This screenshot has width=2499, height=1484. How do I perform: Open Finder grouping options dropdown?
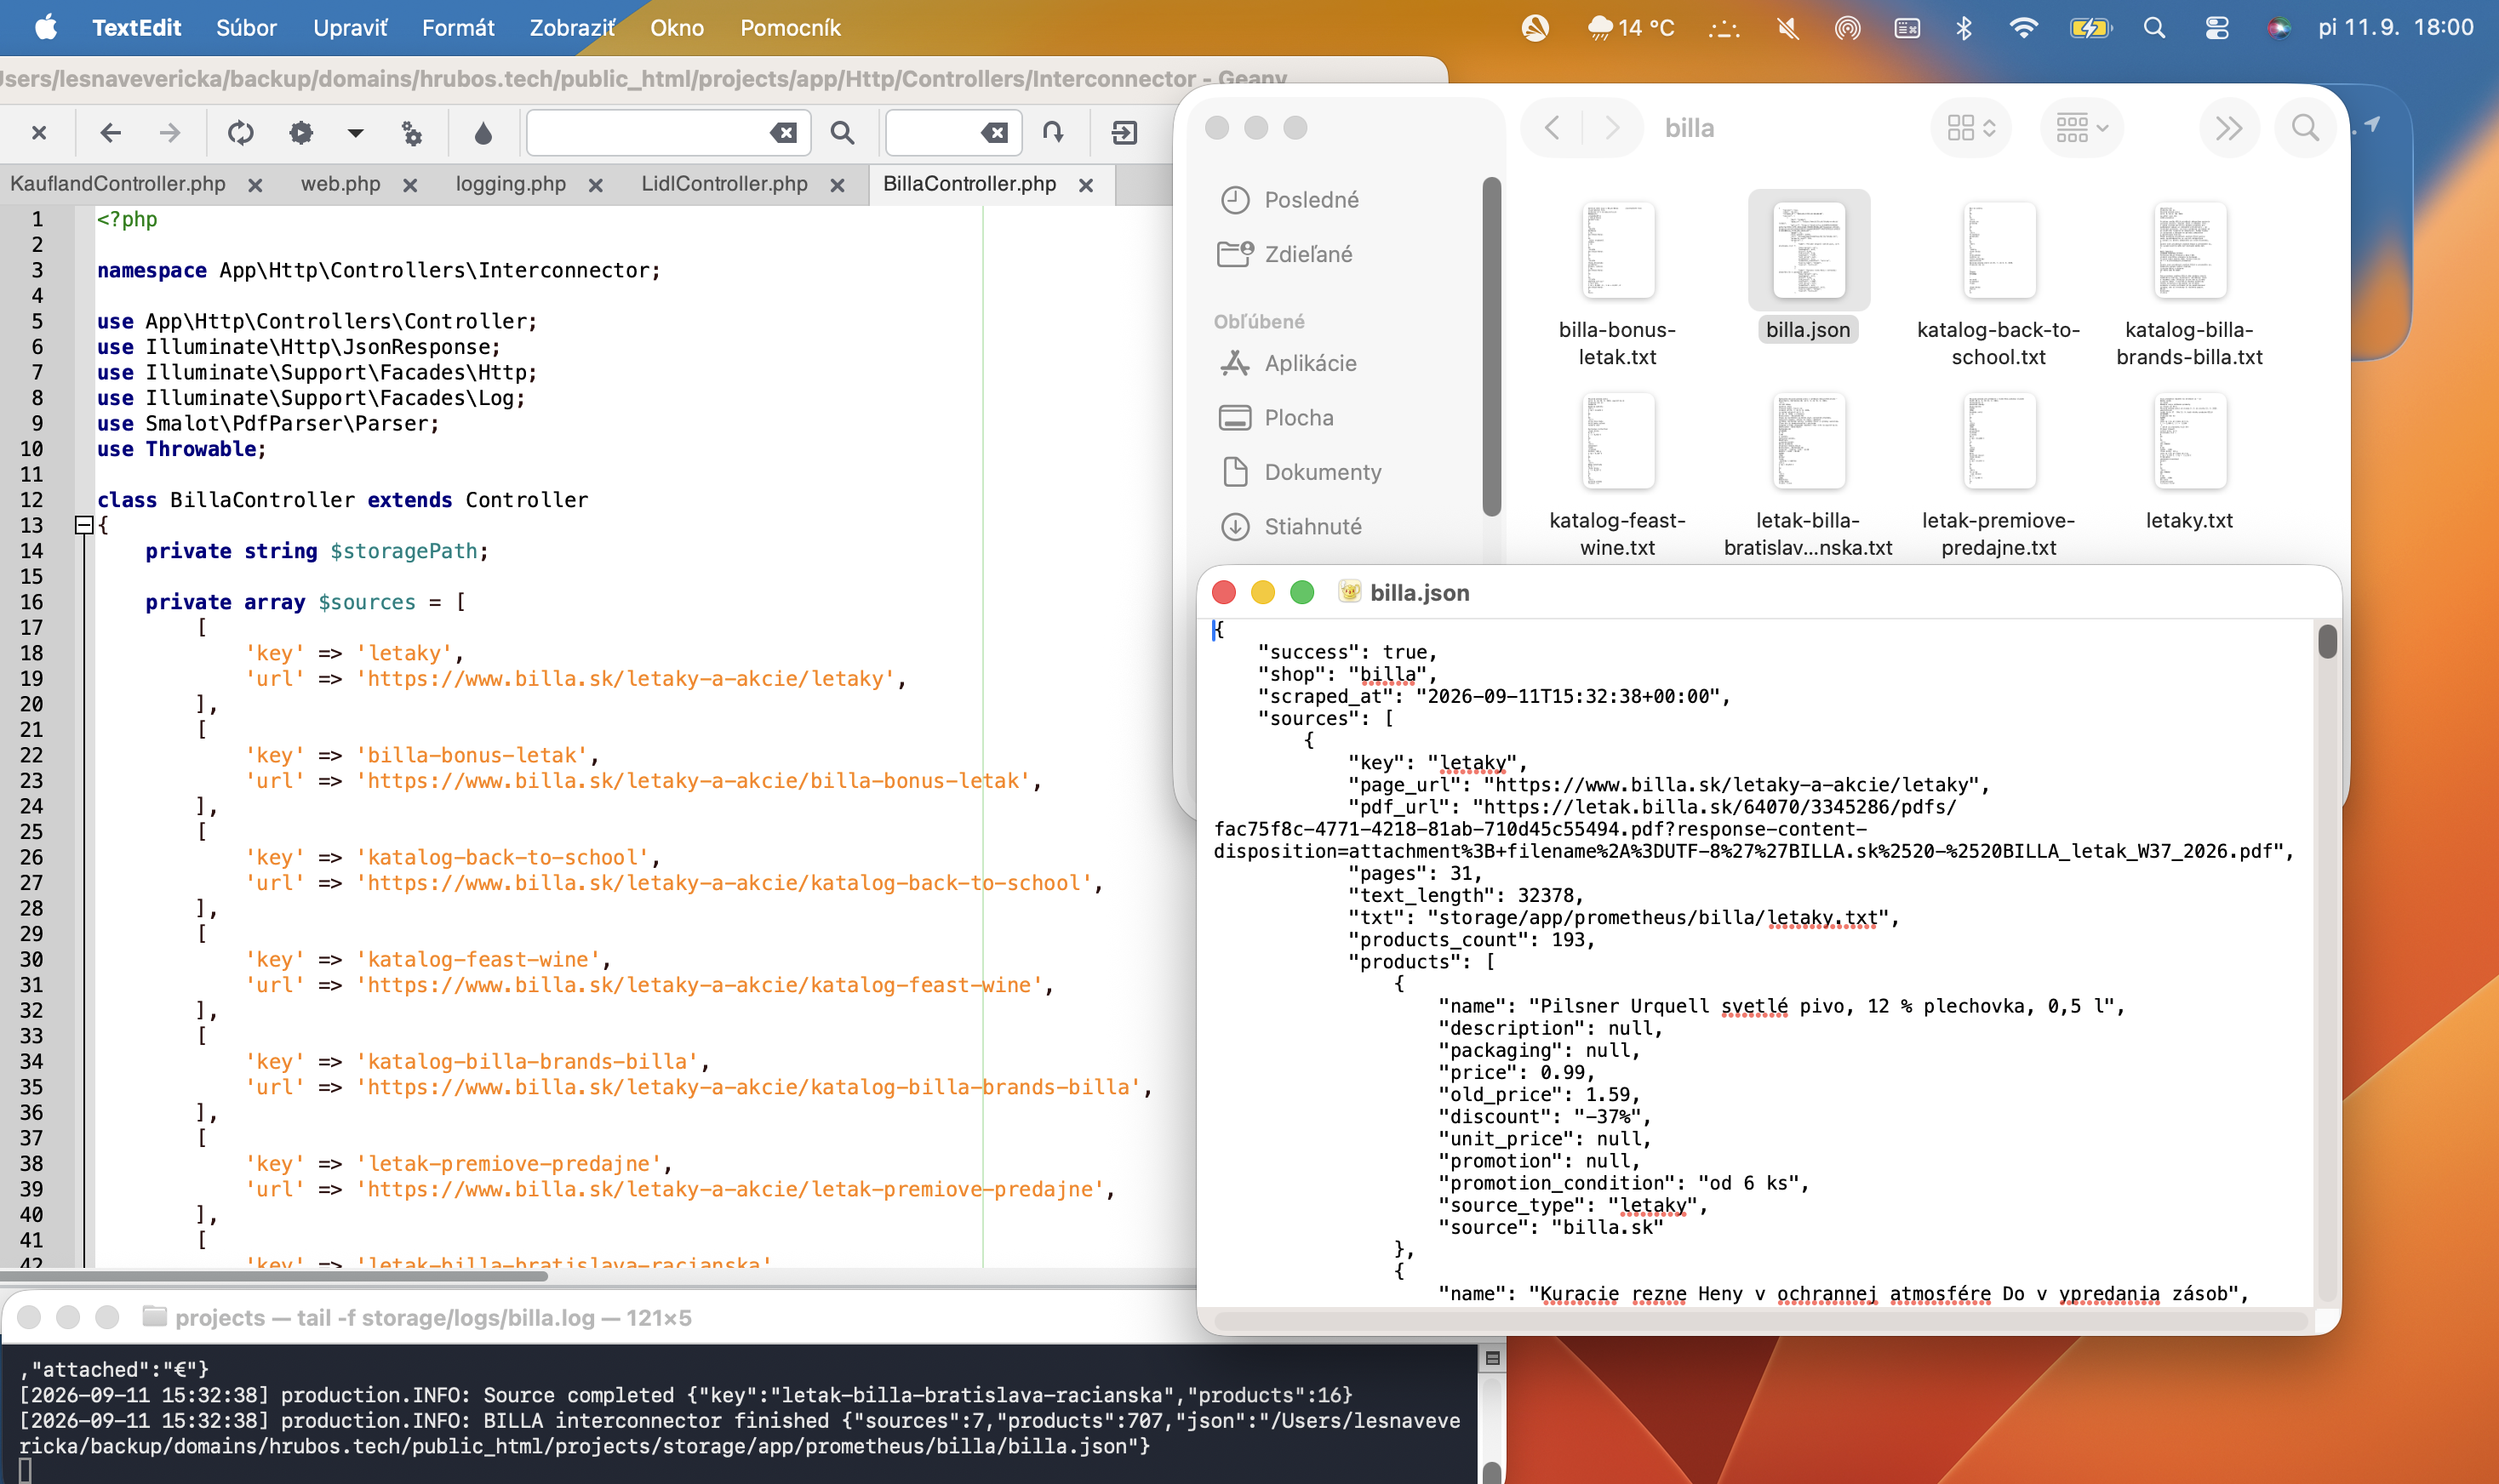tap(2081, 128)
